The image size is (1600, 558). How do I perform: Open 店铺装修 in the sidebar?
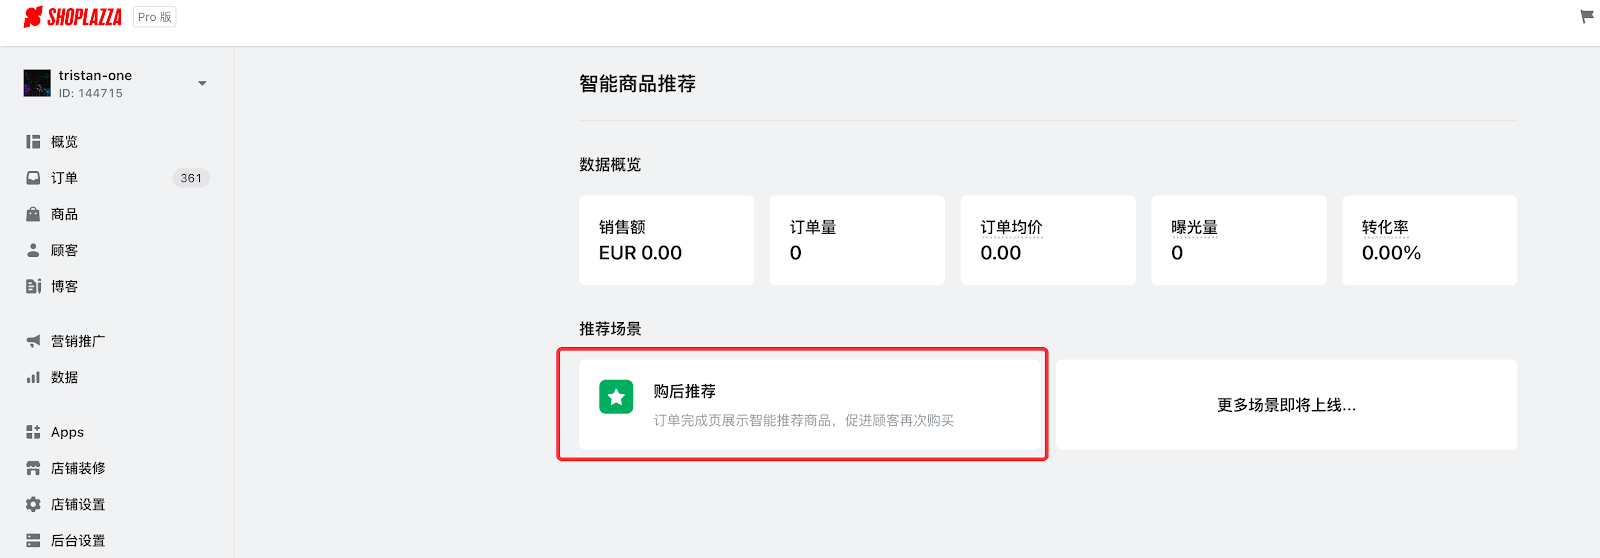click(x=78, y=468)
